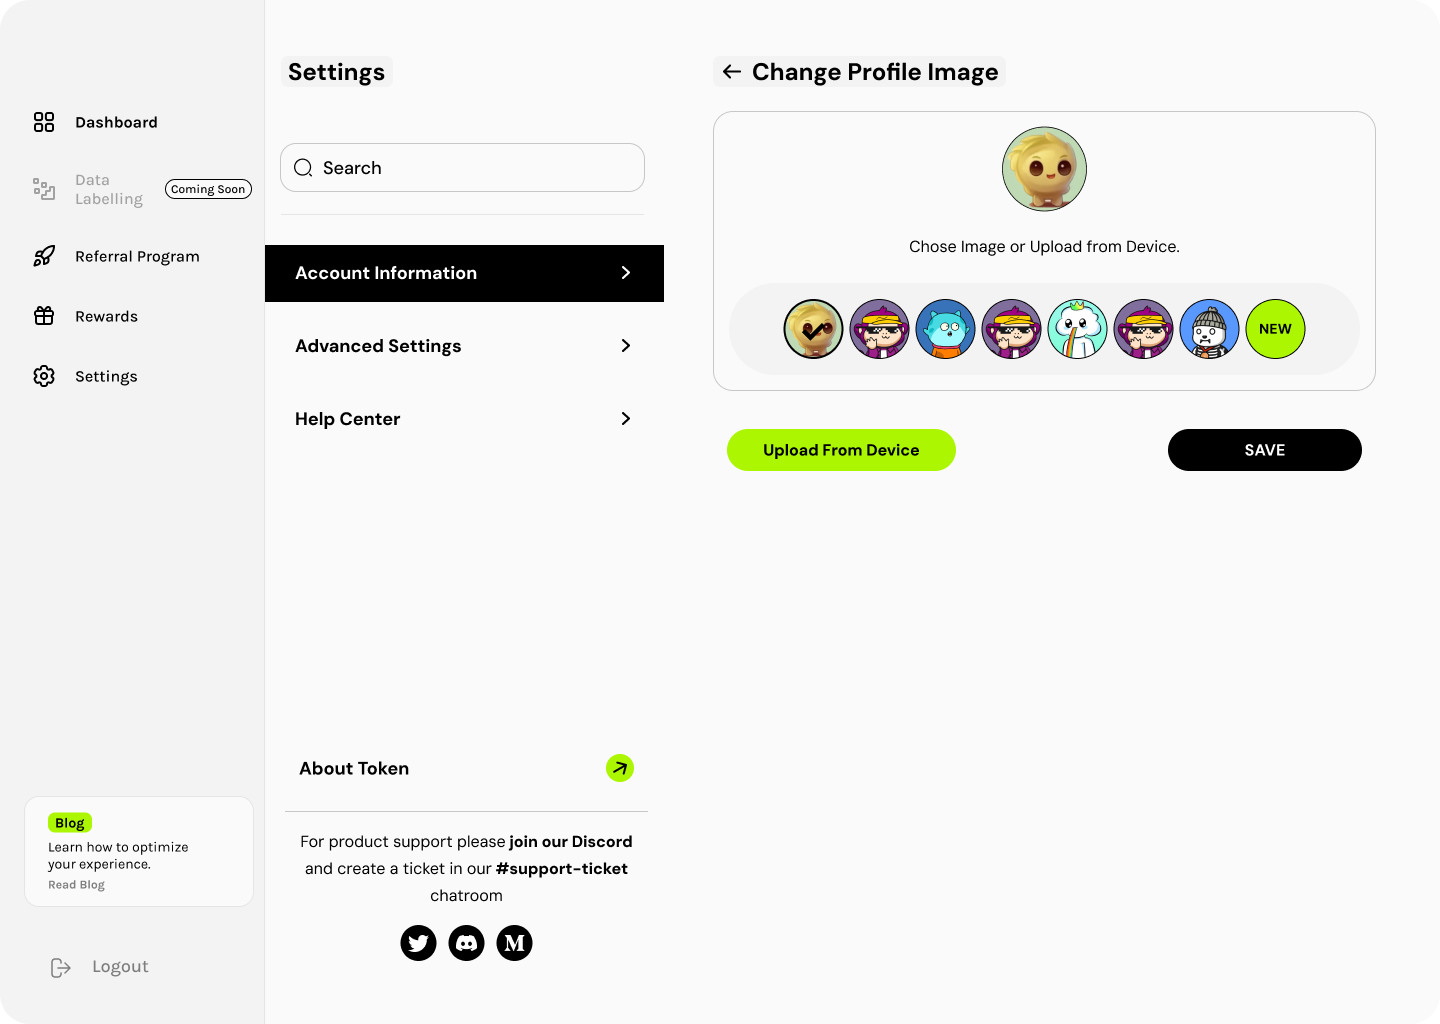Viewport: 1440px width, 1024px height.
Task: Open Medium via its footer icon
Action: [x=514, y=943]
